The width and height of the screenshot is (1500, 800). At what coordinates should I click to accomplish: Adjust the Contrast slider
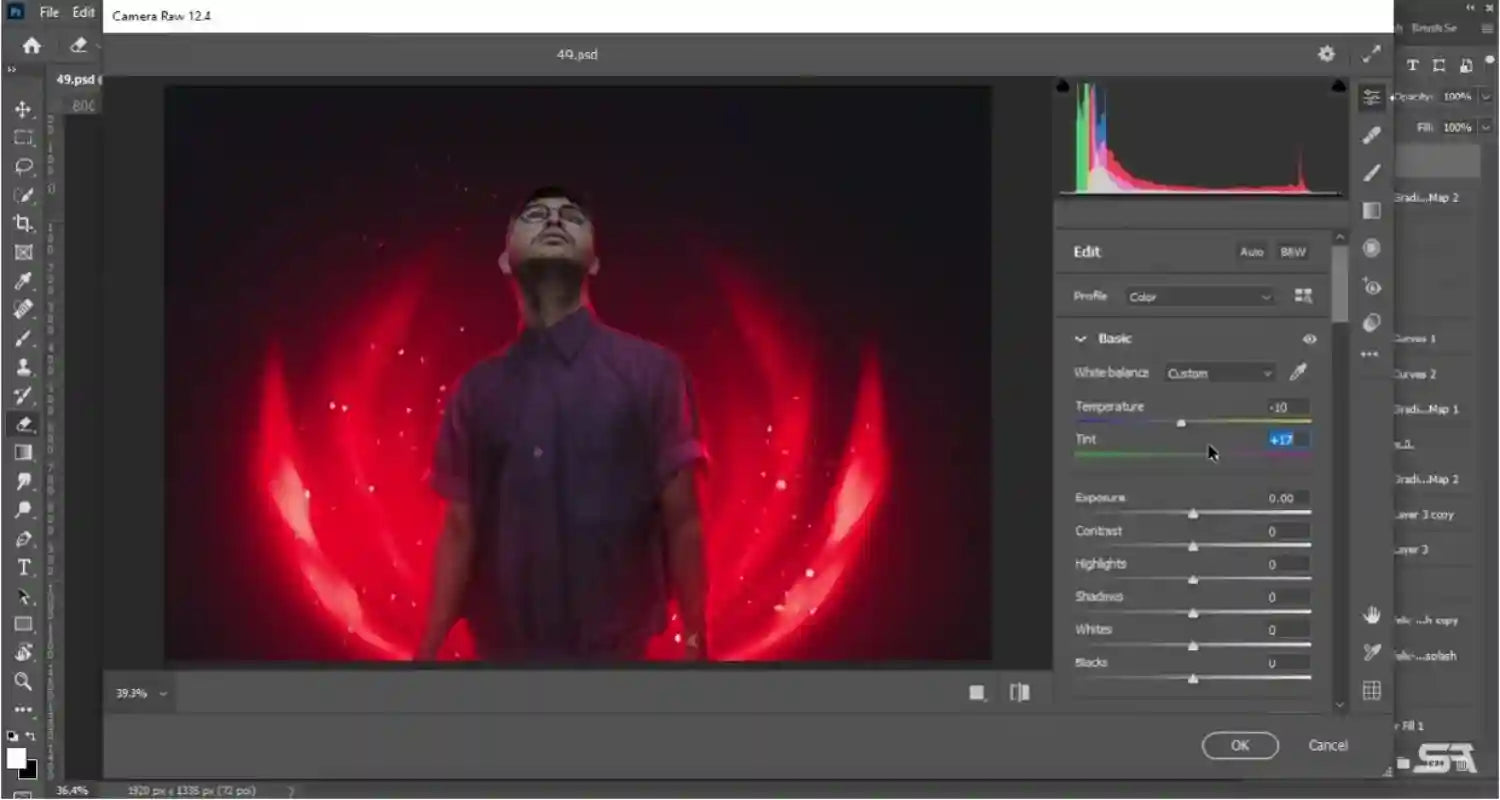[x=1192, y=547]
